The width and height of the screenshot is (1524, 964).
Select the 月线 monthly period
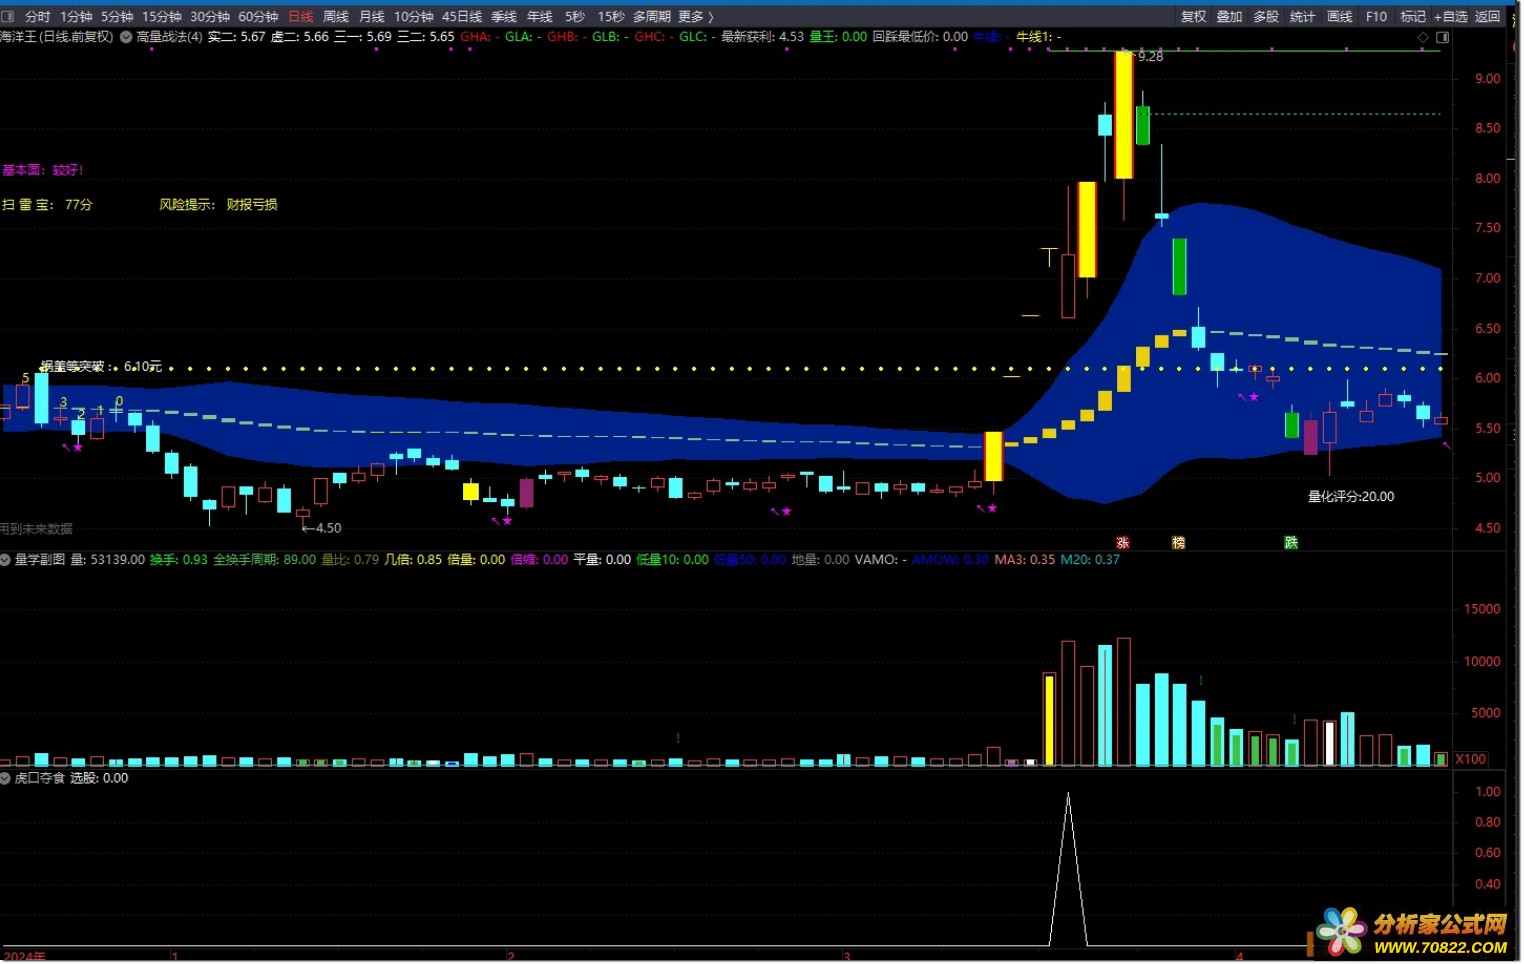372,16
